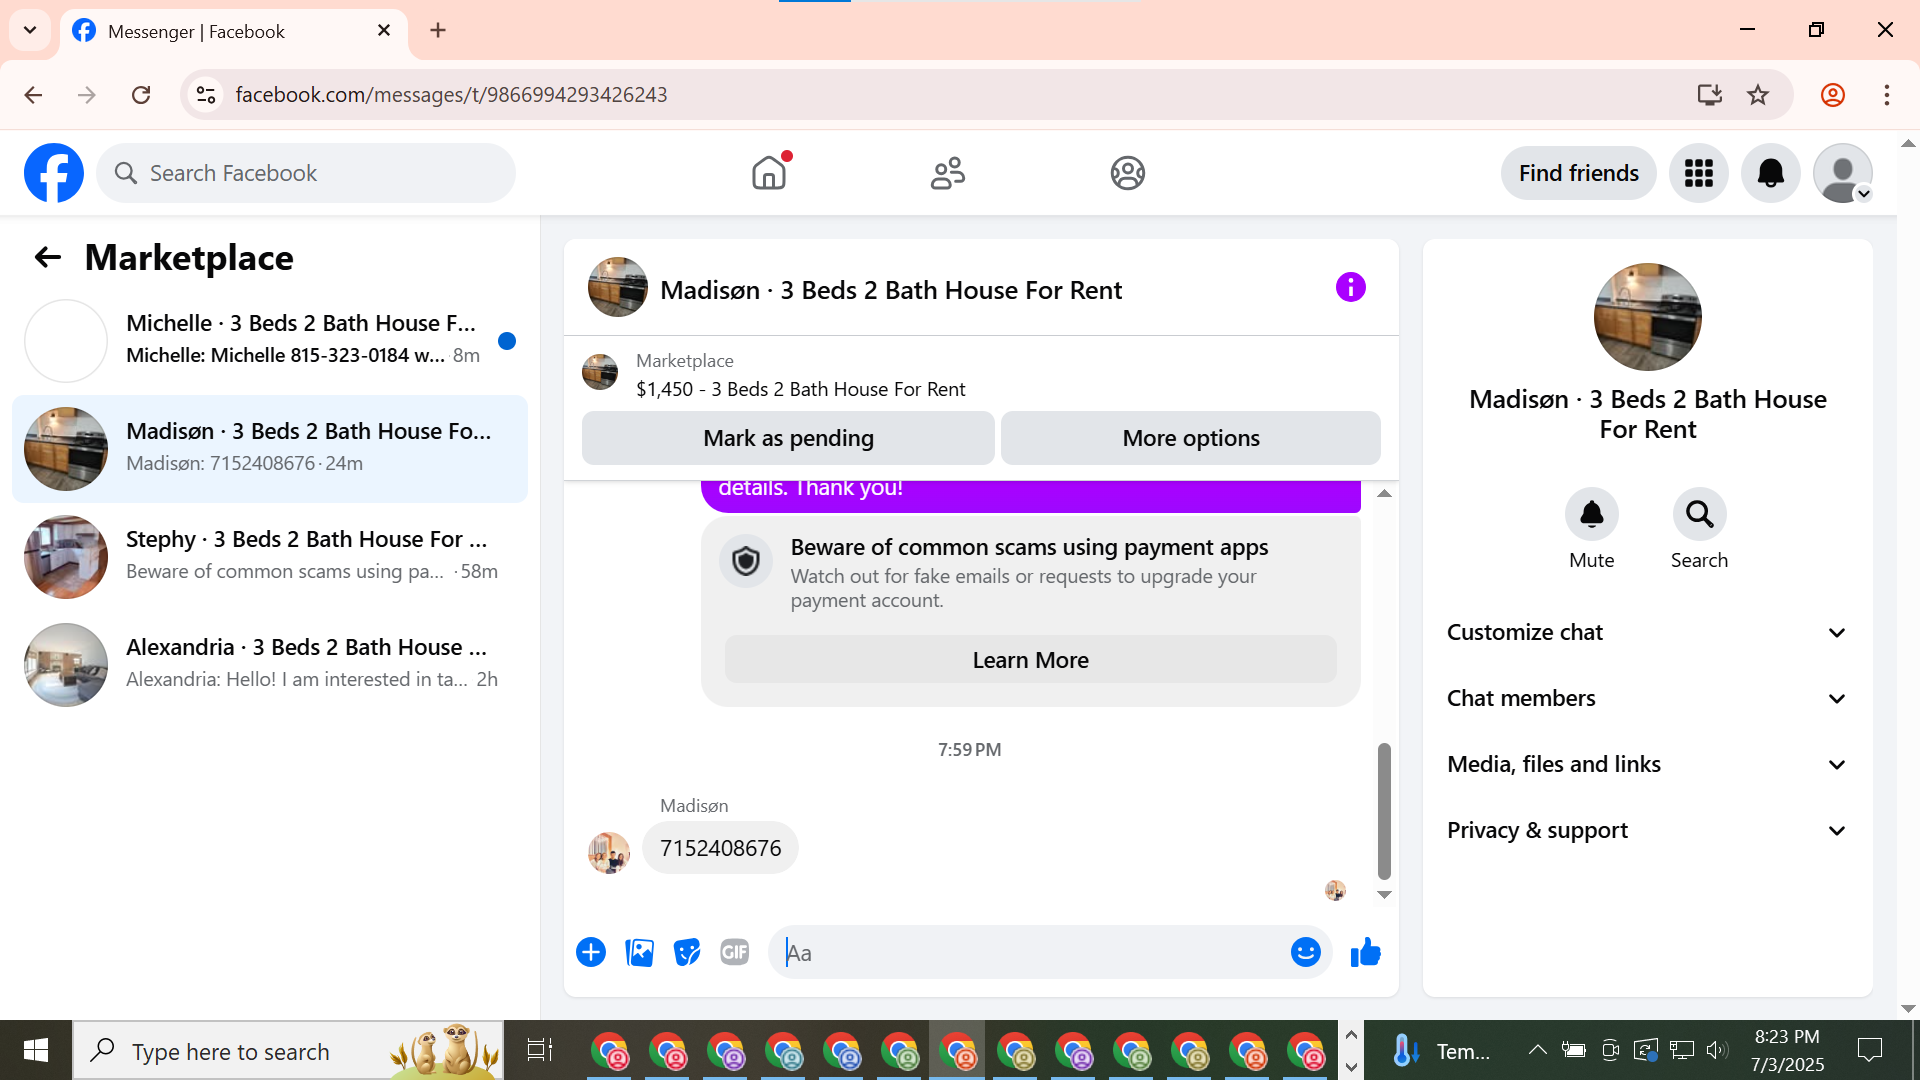The image size is (1920, 1080).
Task: Click Mark as pending button
Action: click(788, 438)
